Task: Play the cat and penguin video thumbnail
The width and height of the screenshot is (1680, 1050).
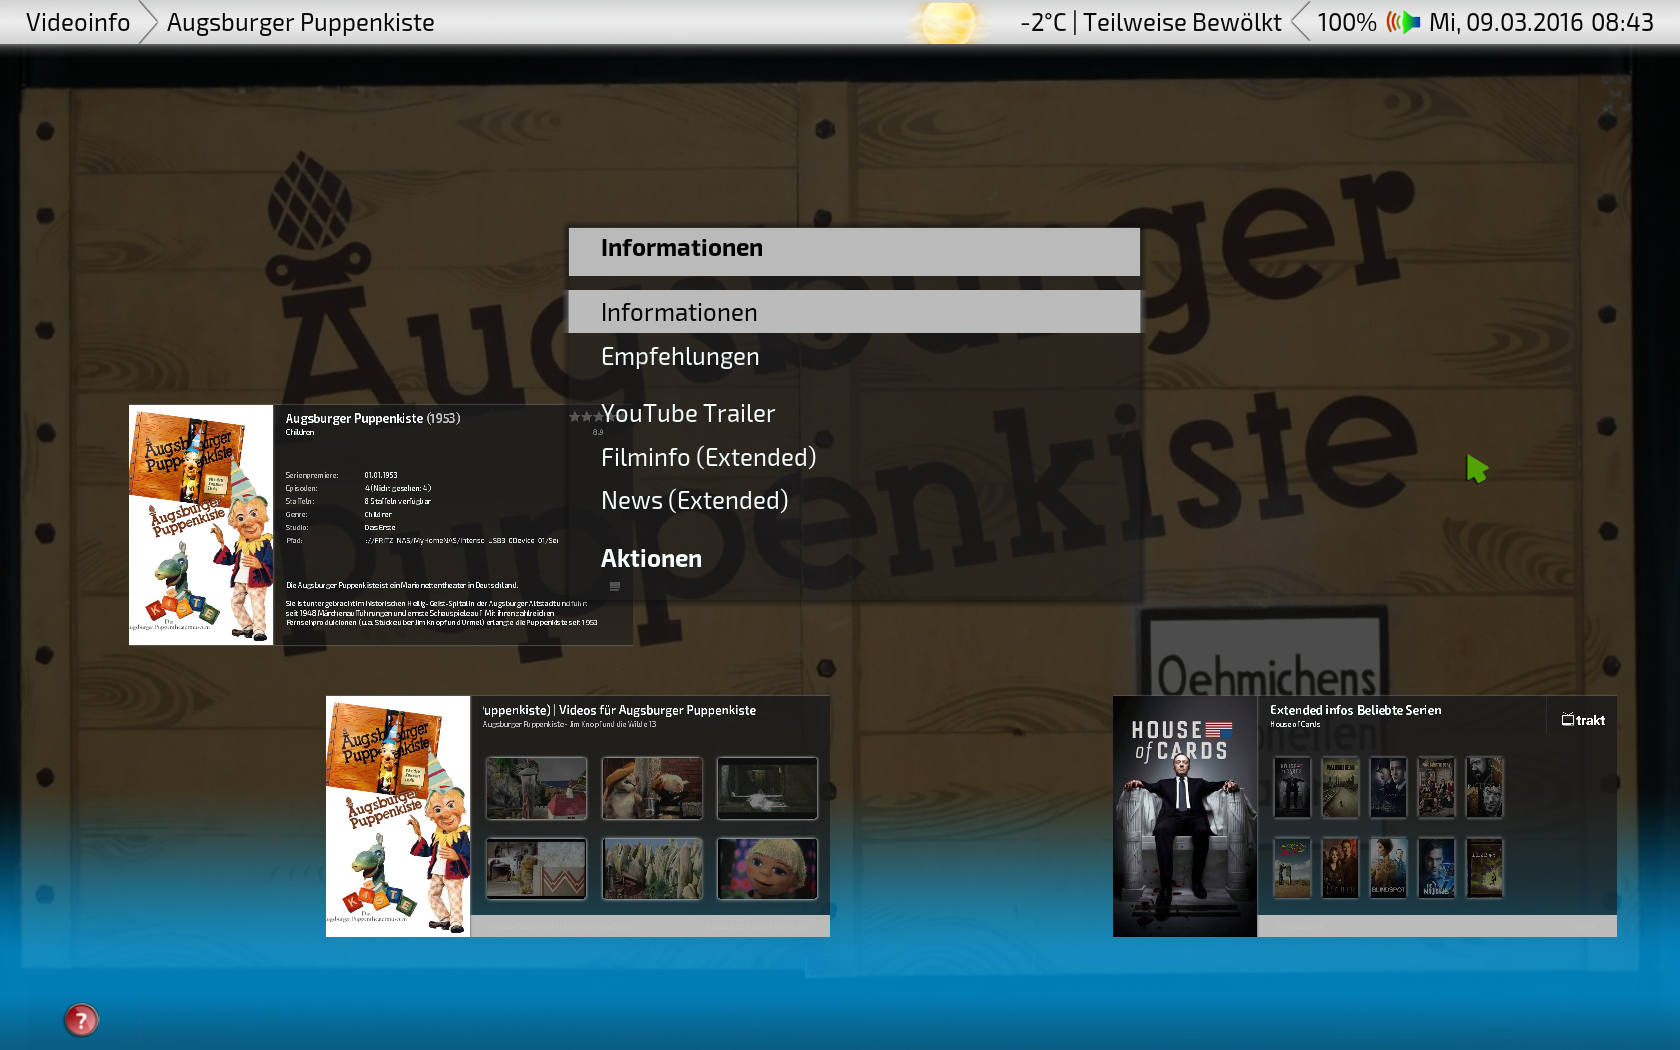Action: [x=652, y=788]
